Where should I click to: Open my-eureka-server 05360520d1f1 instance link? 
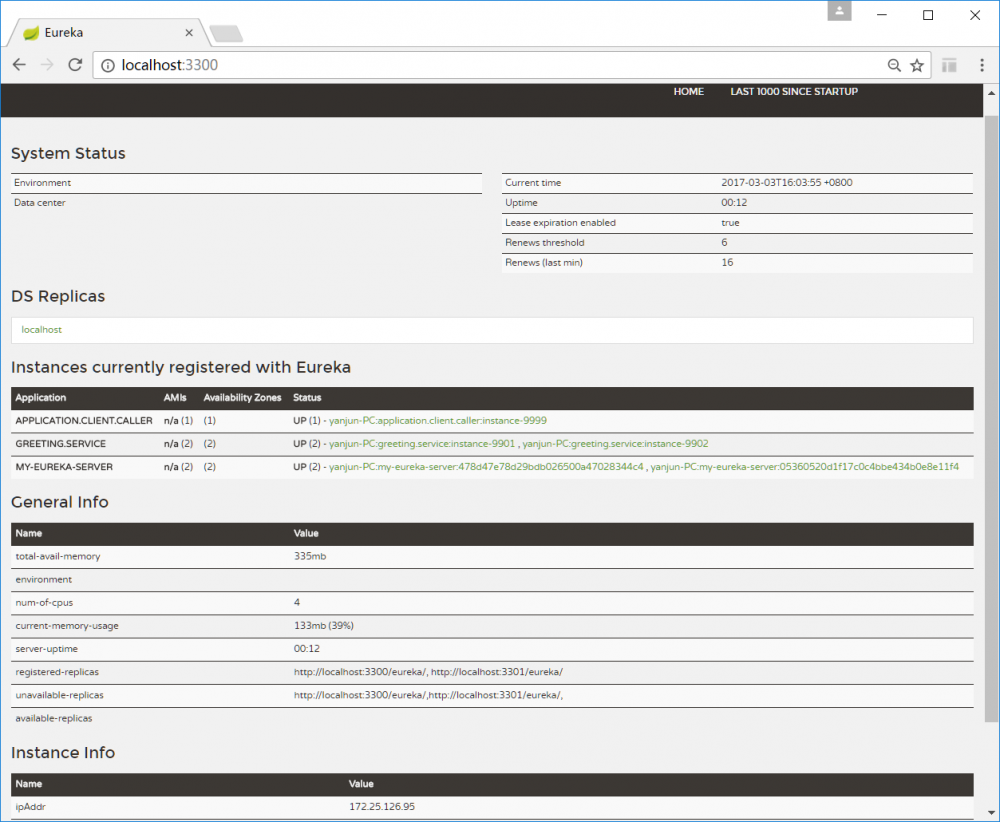[804, 467]
